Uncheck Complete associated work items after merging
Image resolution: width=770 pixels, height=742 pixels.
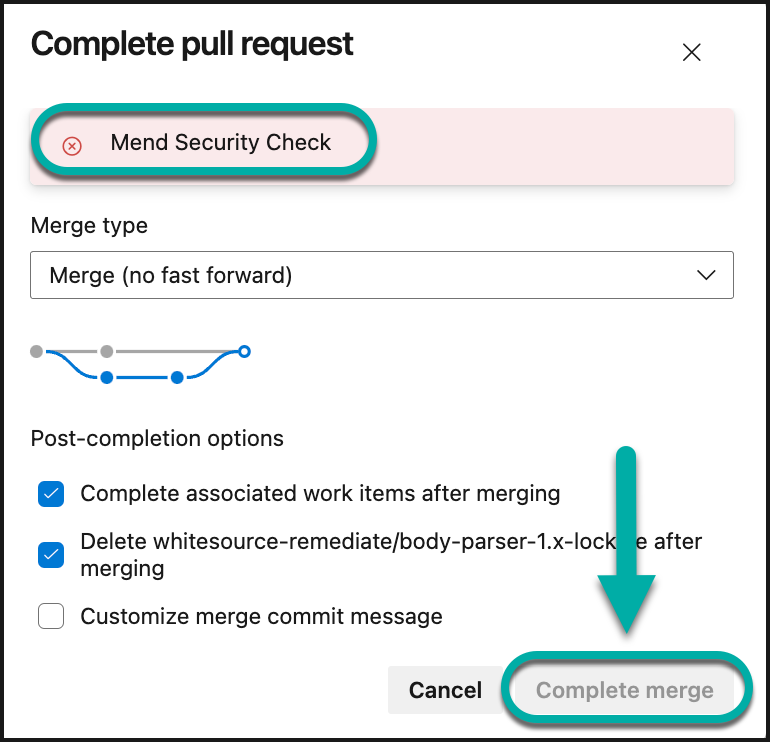[51, 494]
